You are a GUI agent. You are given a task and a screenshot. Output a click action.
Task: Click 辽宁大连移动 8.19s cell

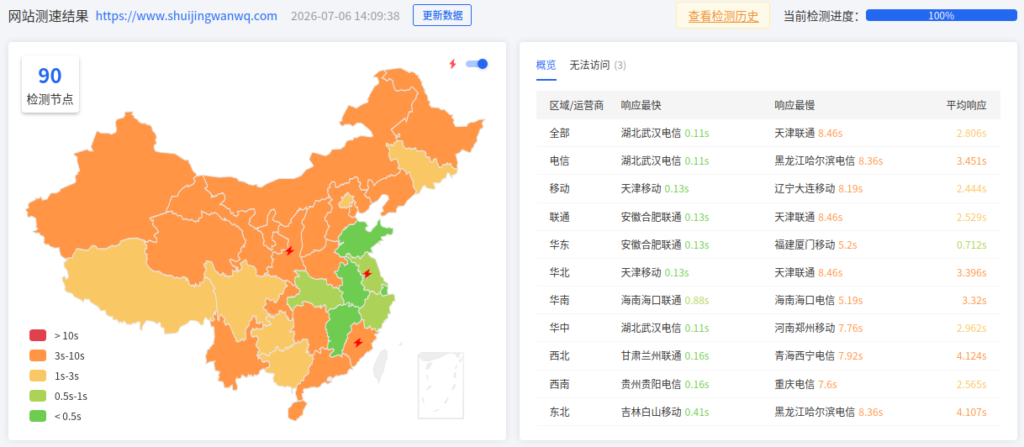point(819,189)
